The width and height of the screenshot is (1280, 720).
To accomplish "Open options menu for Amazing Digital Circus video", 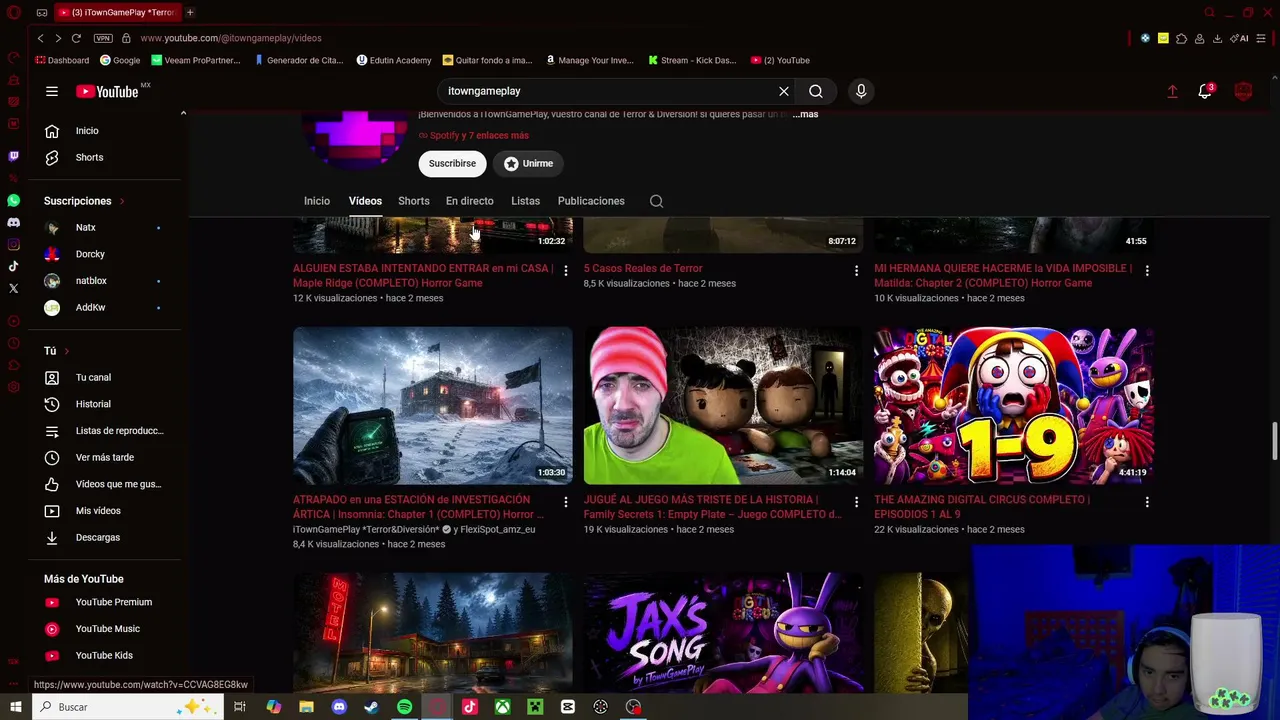I will click(1147, 502).
